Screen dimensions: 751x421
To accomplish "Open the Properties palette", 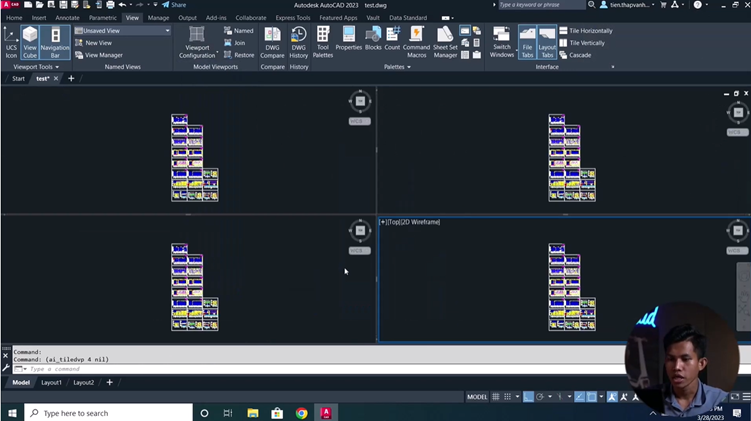I will pyautogui.click(x=349, y=38).
